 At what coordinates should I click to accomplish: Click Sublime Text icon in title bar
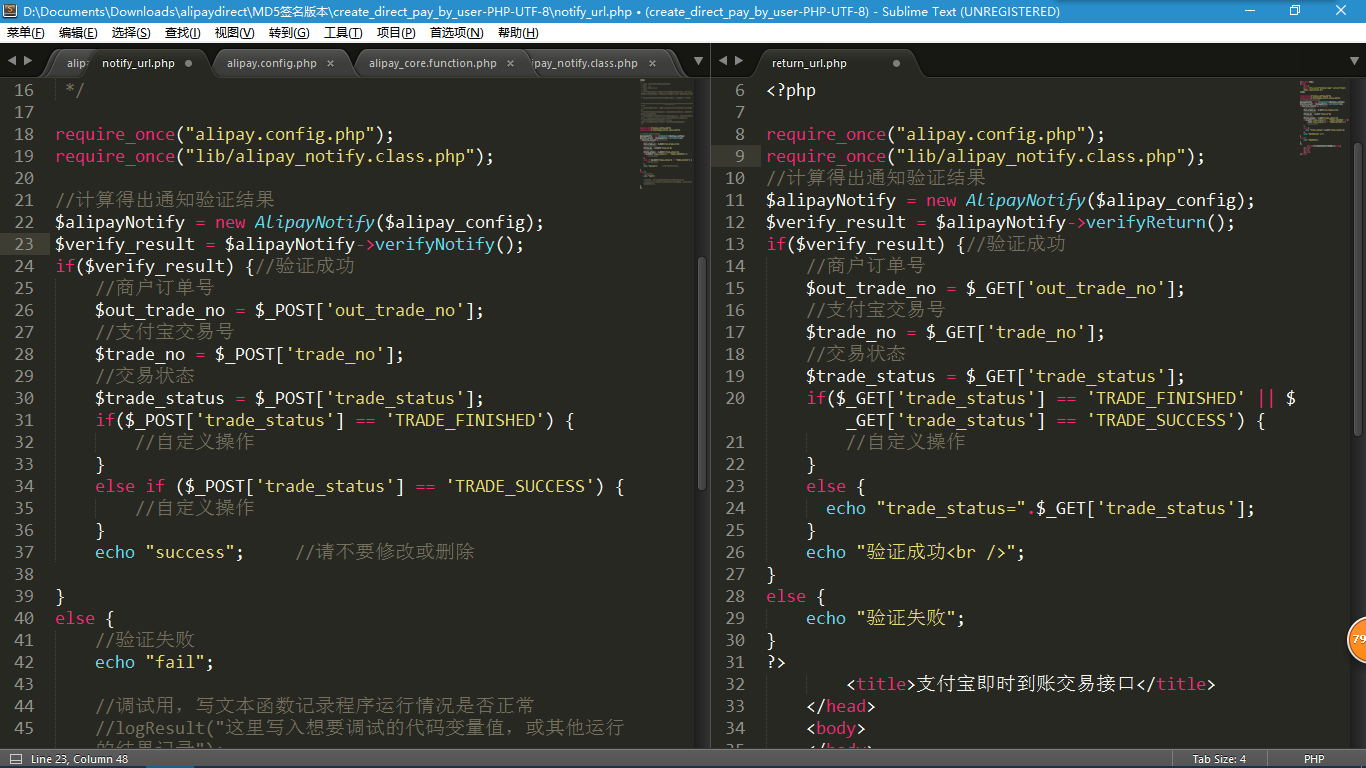click(x=11, y=11)
